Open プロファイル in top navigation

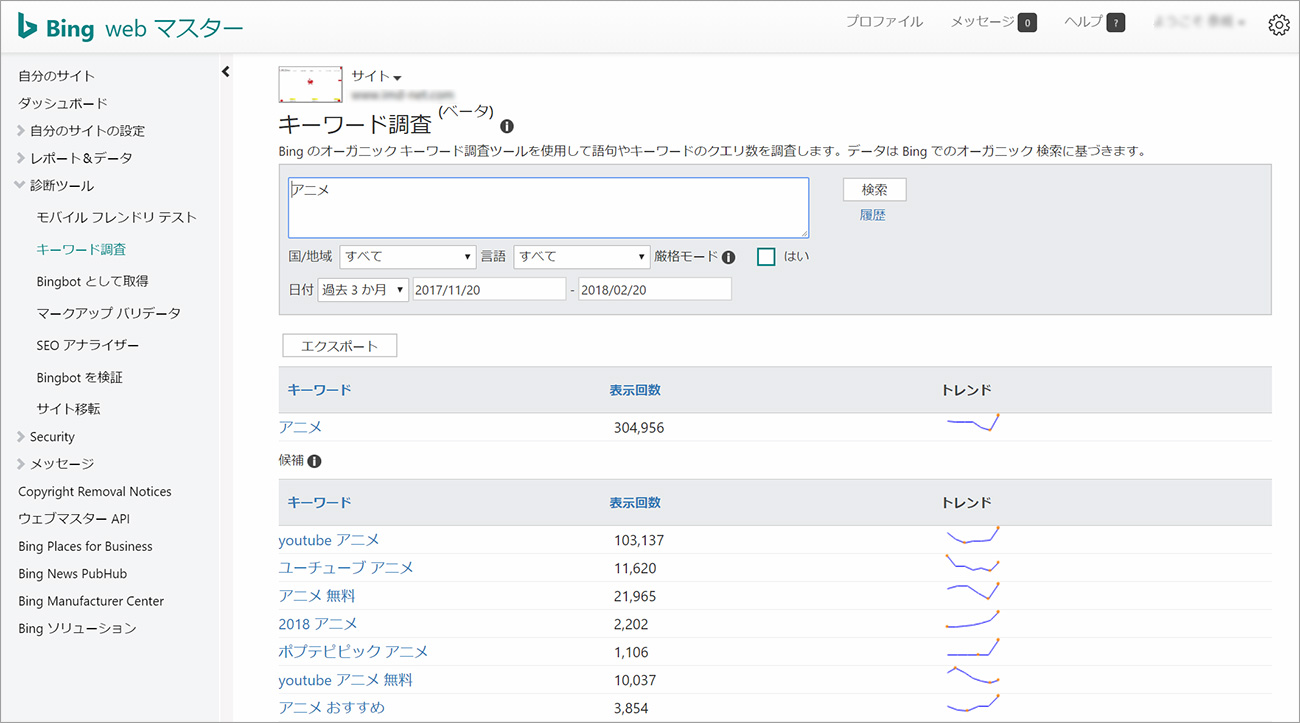tap(884, 22)
